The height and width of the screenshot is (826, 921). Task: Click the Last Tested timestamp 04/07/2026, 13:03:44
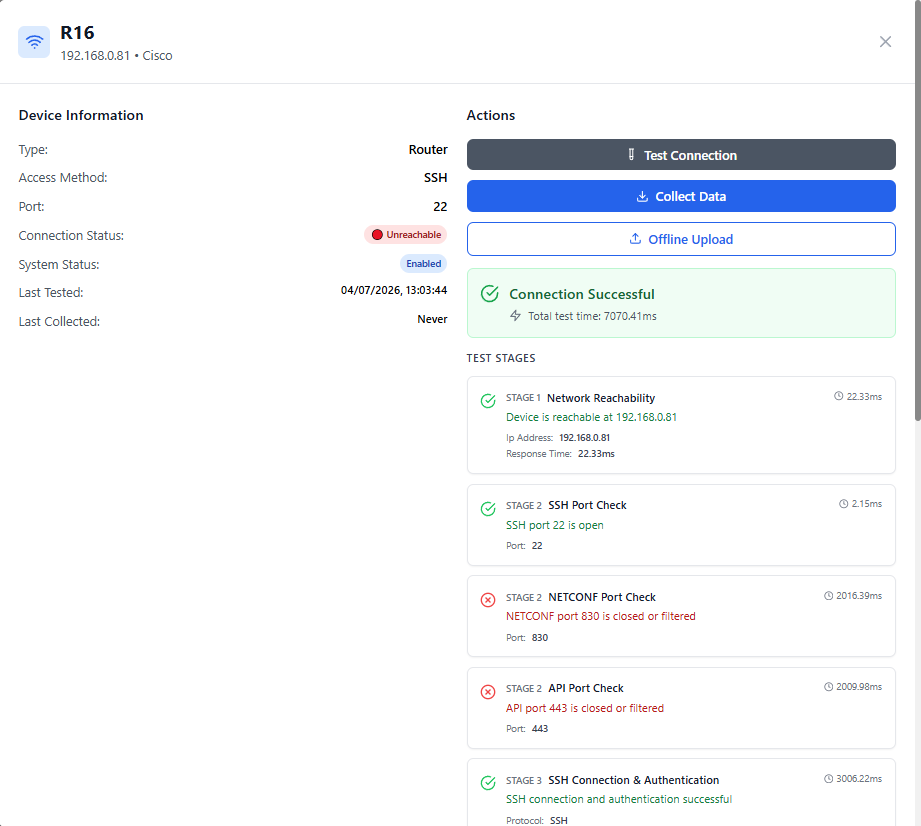click(394, 290)
